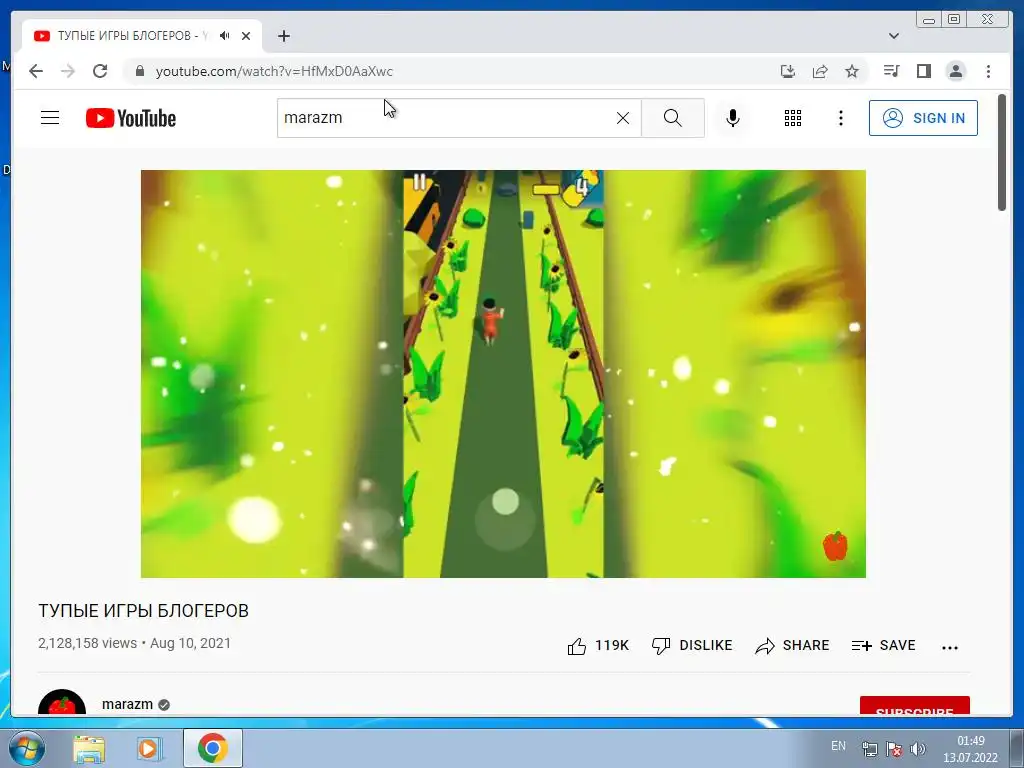Click the video title ТУПЫЕ ИГРЫ БЛОГЕРОВ

pos(143,611)
